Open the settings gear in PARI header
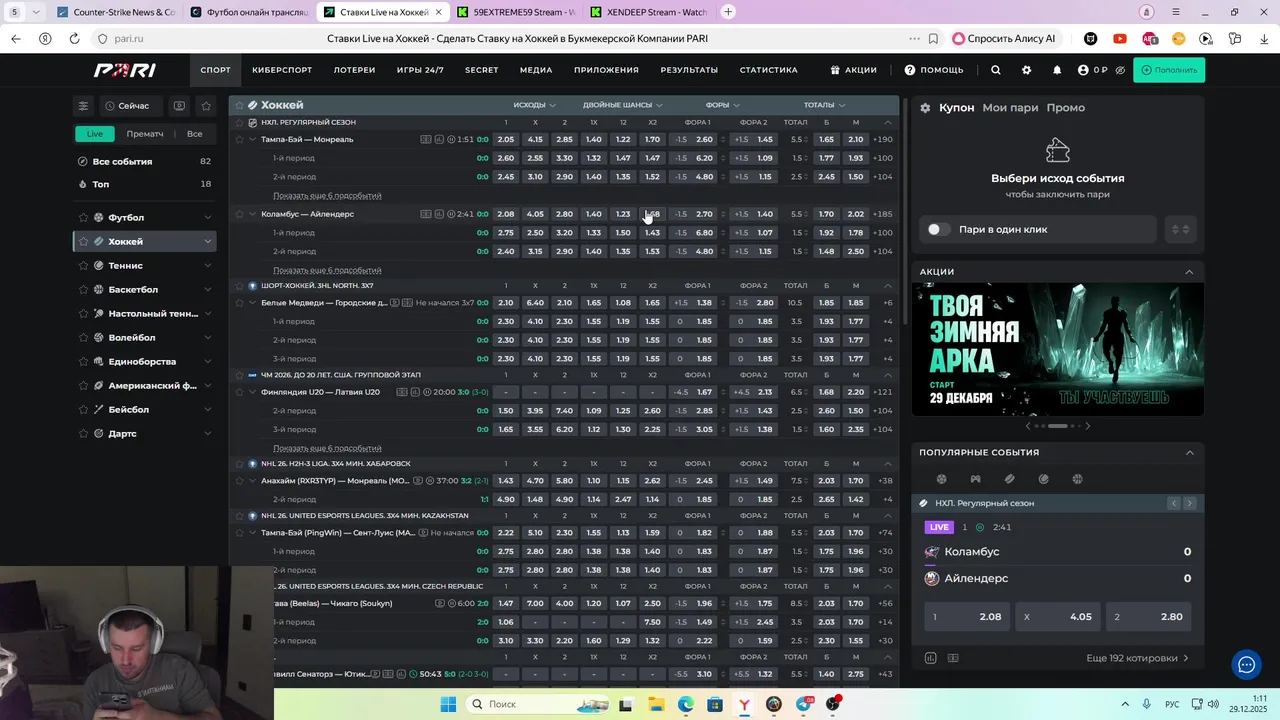The width and height of the screenshot is (1280, 720). point(1026,70)
